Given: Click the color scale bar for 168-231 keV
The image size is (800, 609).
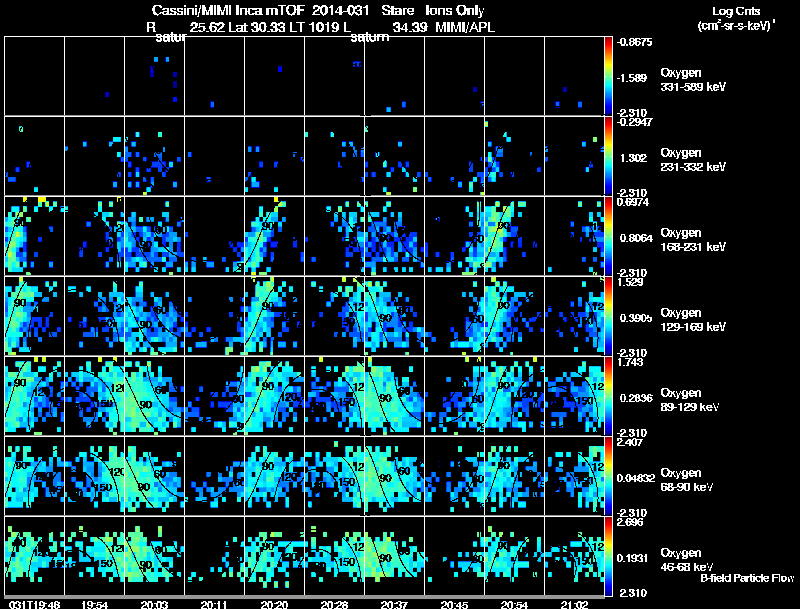Looking at the screenshot, I should pyautogui.click(x=608, y=236).
